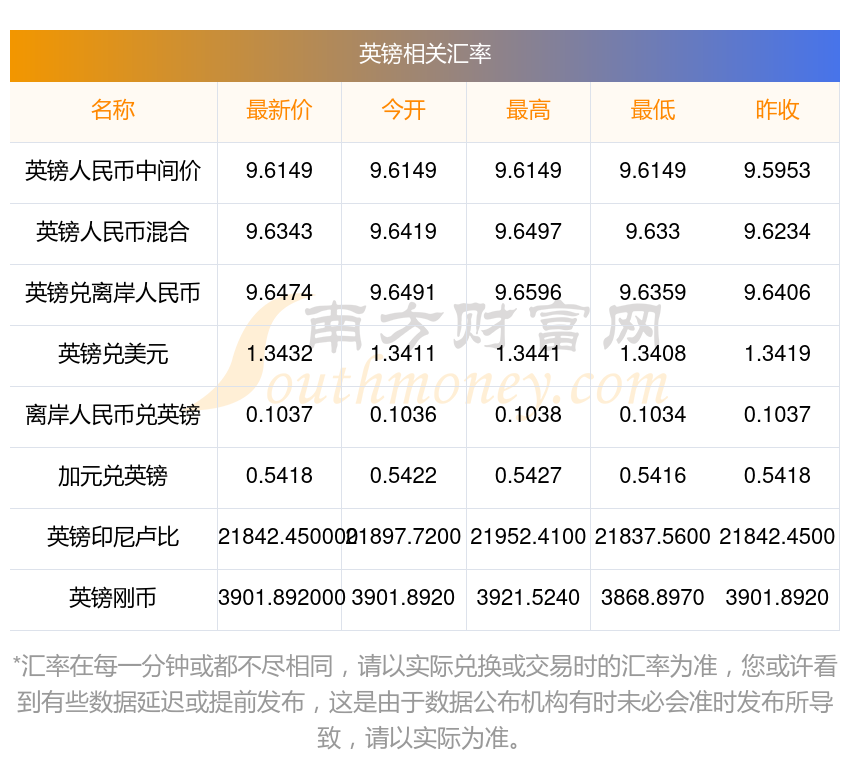The image size is (850, 769).
Task: Click the 英镑人民币混合 row name
Action: point(113,232)
